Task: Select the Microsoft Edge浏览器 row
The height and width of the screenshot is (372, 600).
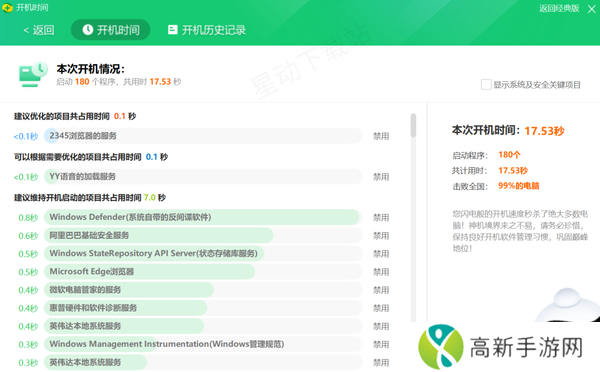Action: click(x=203, y=271)
